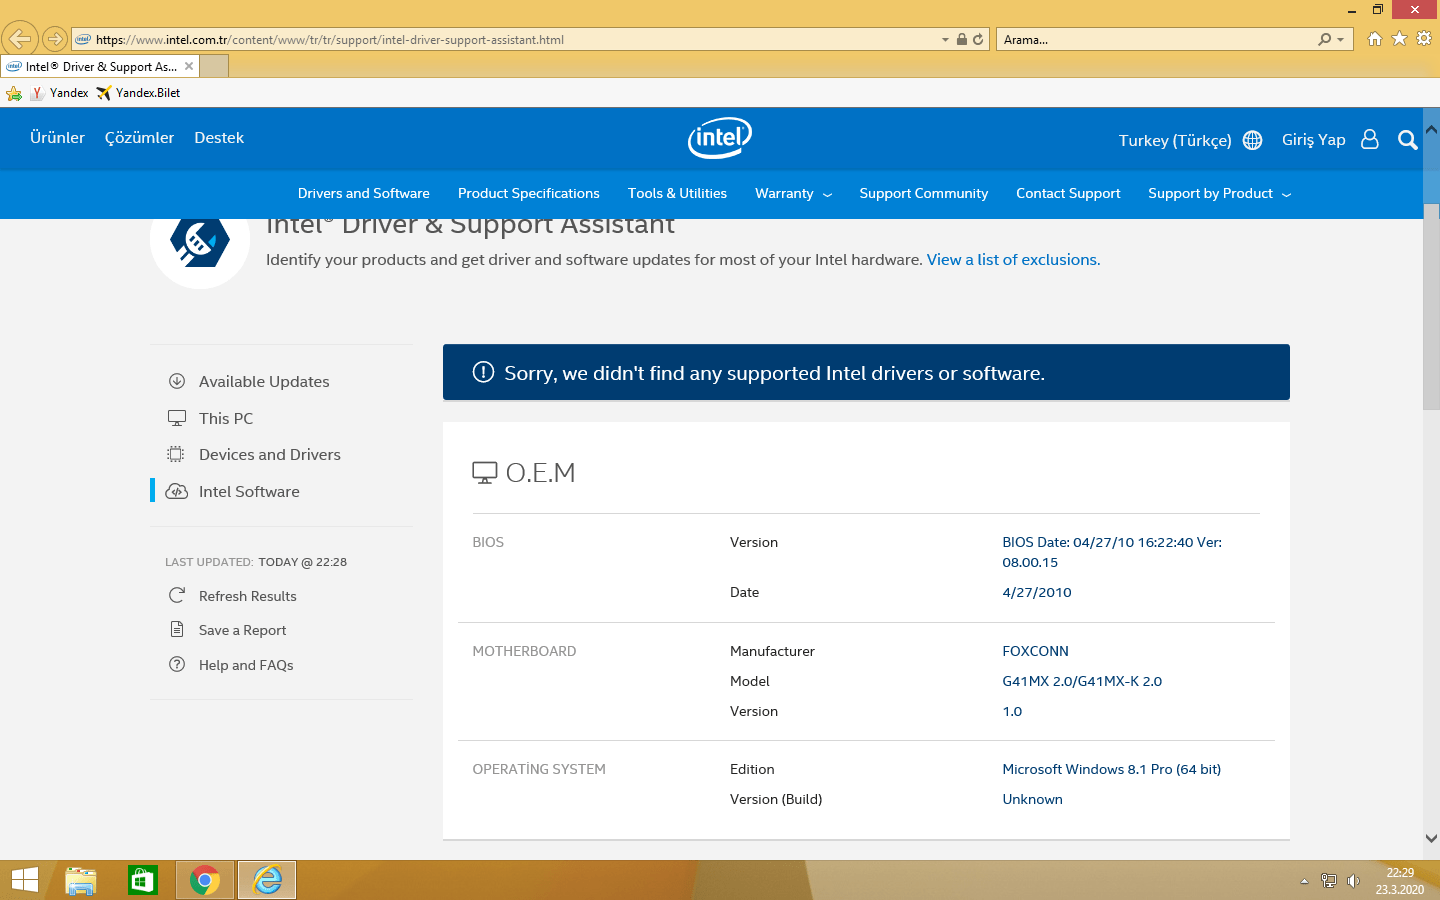Select the Intel Driver & Support browser tab
This screenshot has width=1440, height=900.
point(100,67)
